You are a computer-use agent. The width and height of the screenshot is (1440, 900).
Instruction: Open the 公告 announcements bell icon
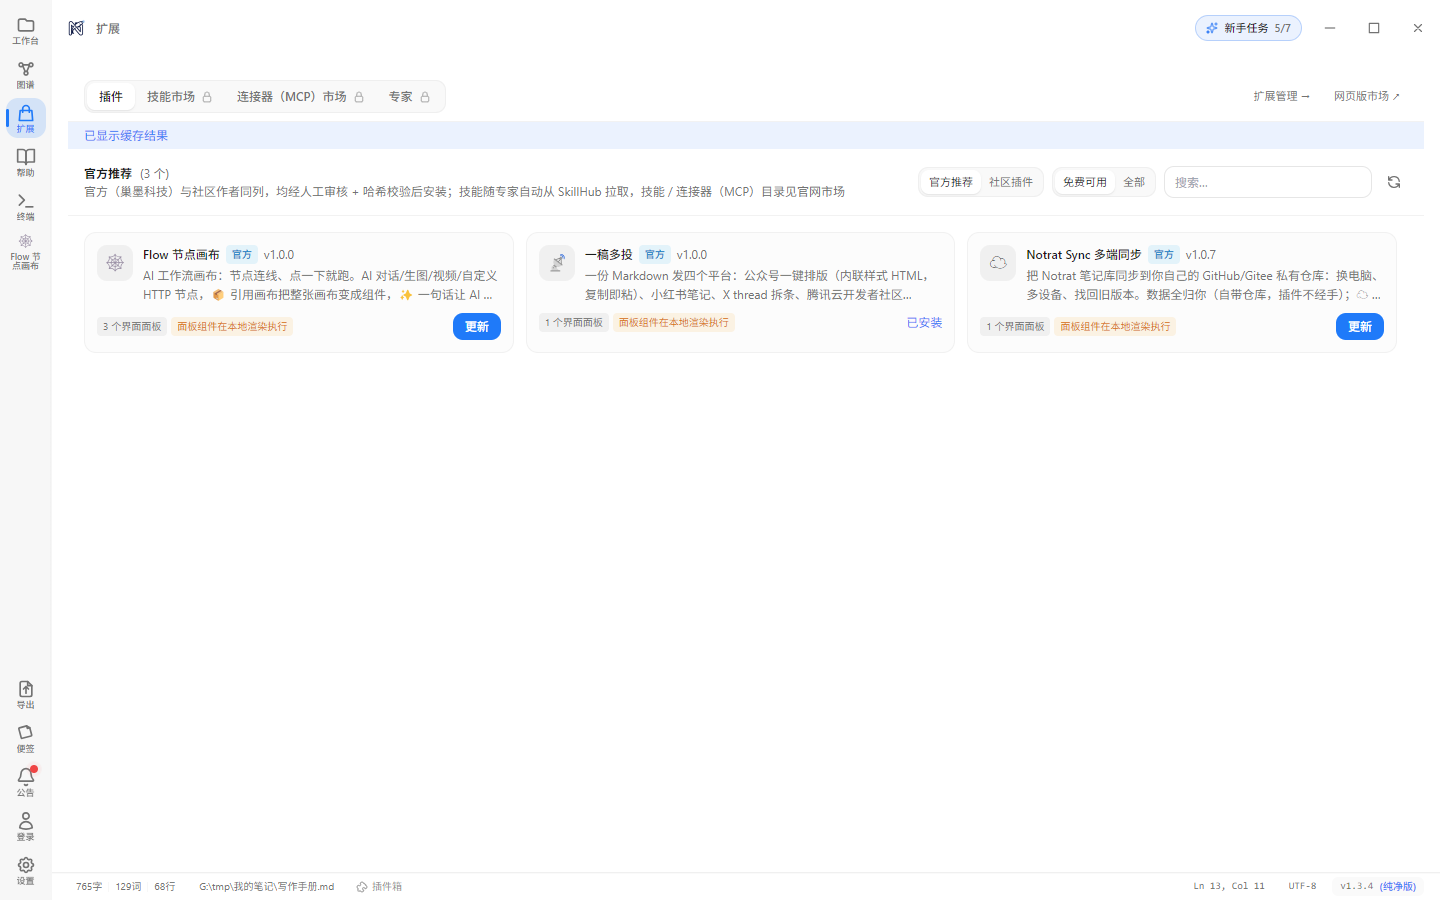26,783
